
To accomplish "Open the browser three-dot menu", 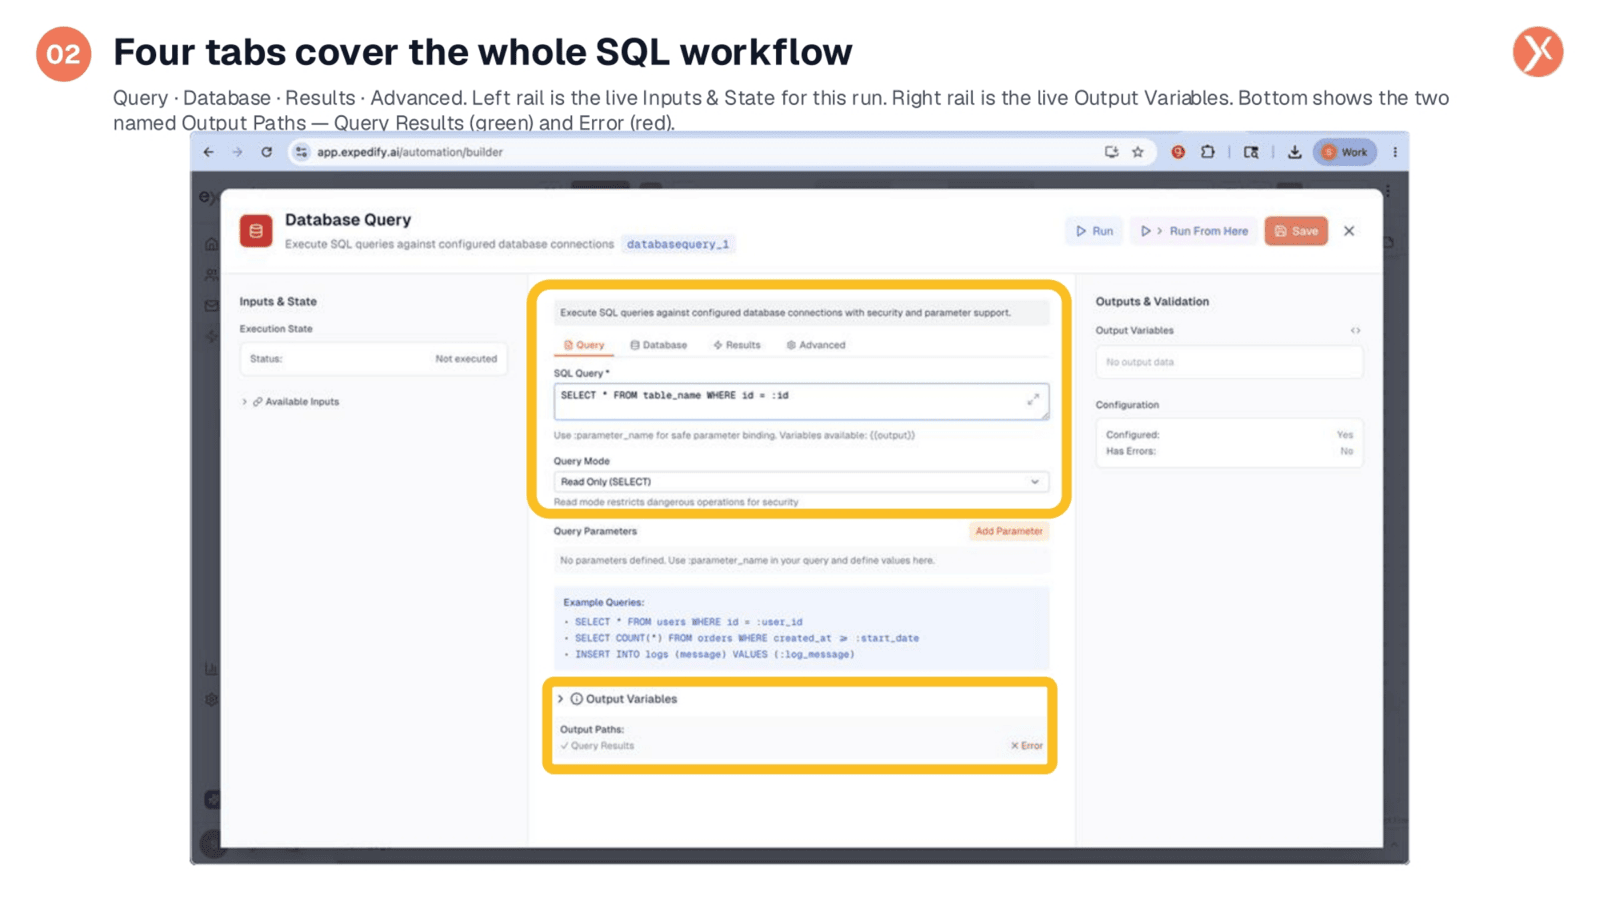I will click(x=1395, y=152).
